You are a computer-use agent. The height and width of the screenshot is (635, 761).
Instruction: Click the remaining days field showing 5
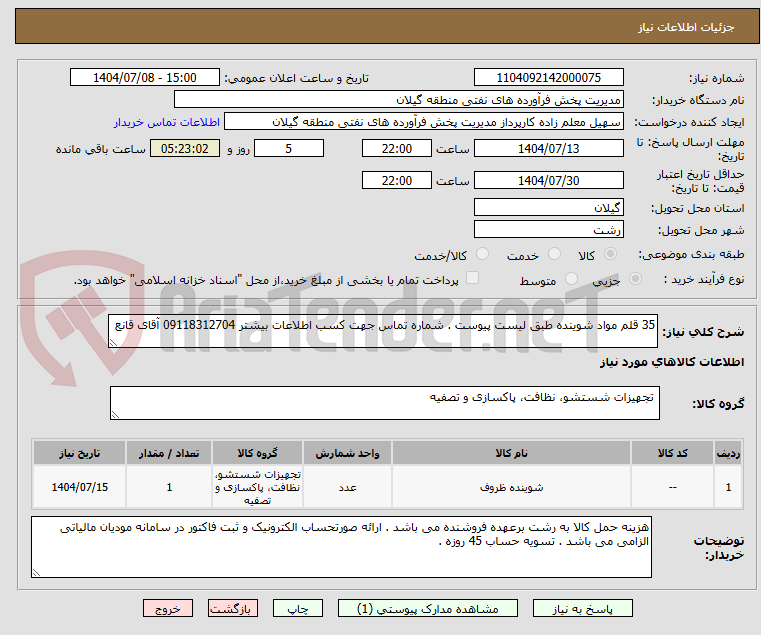(289, 149)
